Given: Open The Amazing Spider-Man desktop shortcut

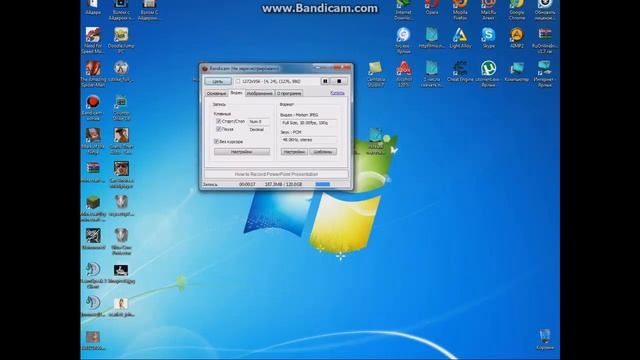Looking at the screenshot, I should 93,73.
